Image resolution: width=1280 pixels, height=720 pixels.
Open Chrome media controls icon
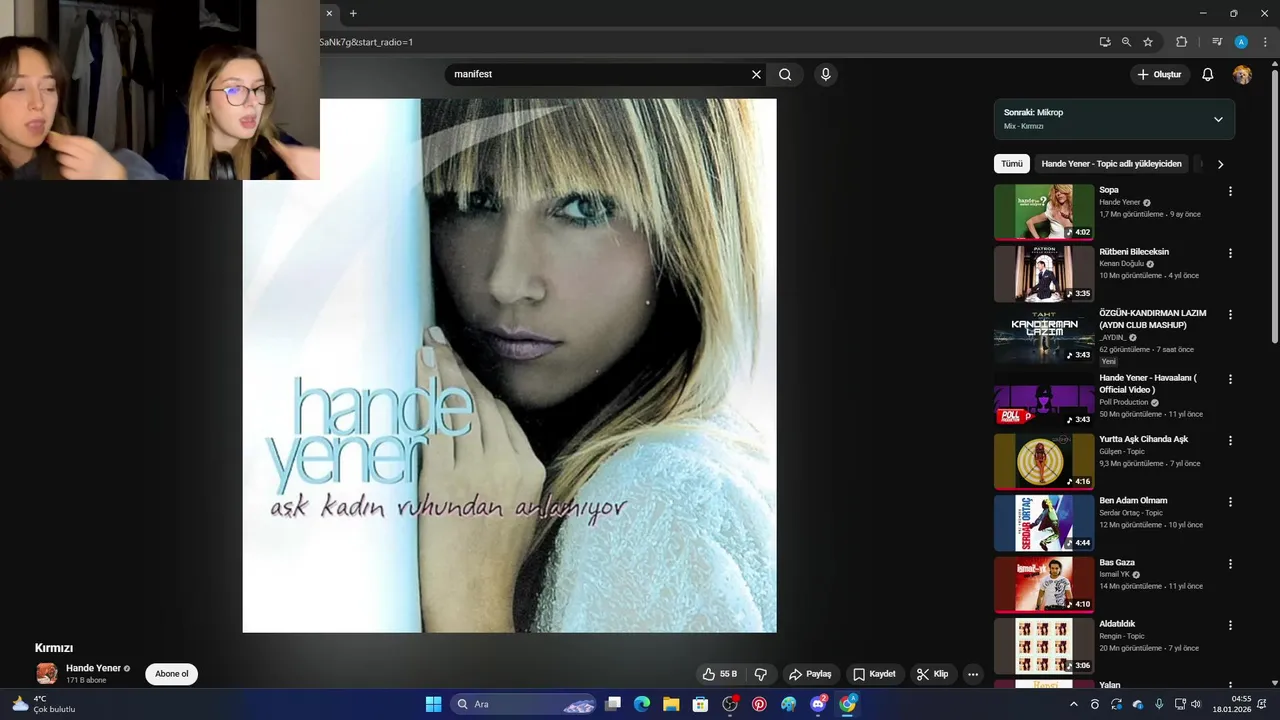coord(1217,42)
